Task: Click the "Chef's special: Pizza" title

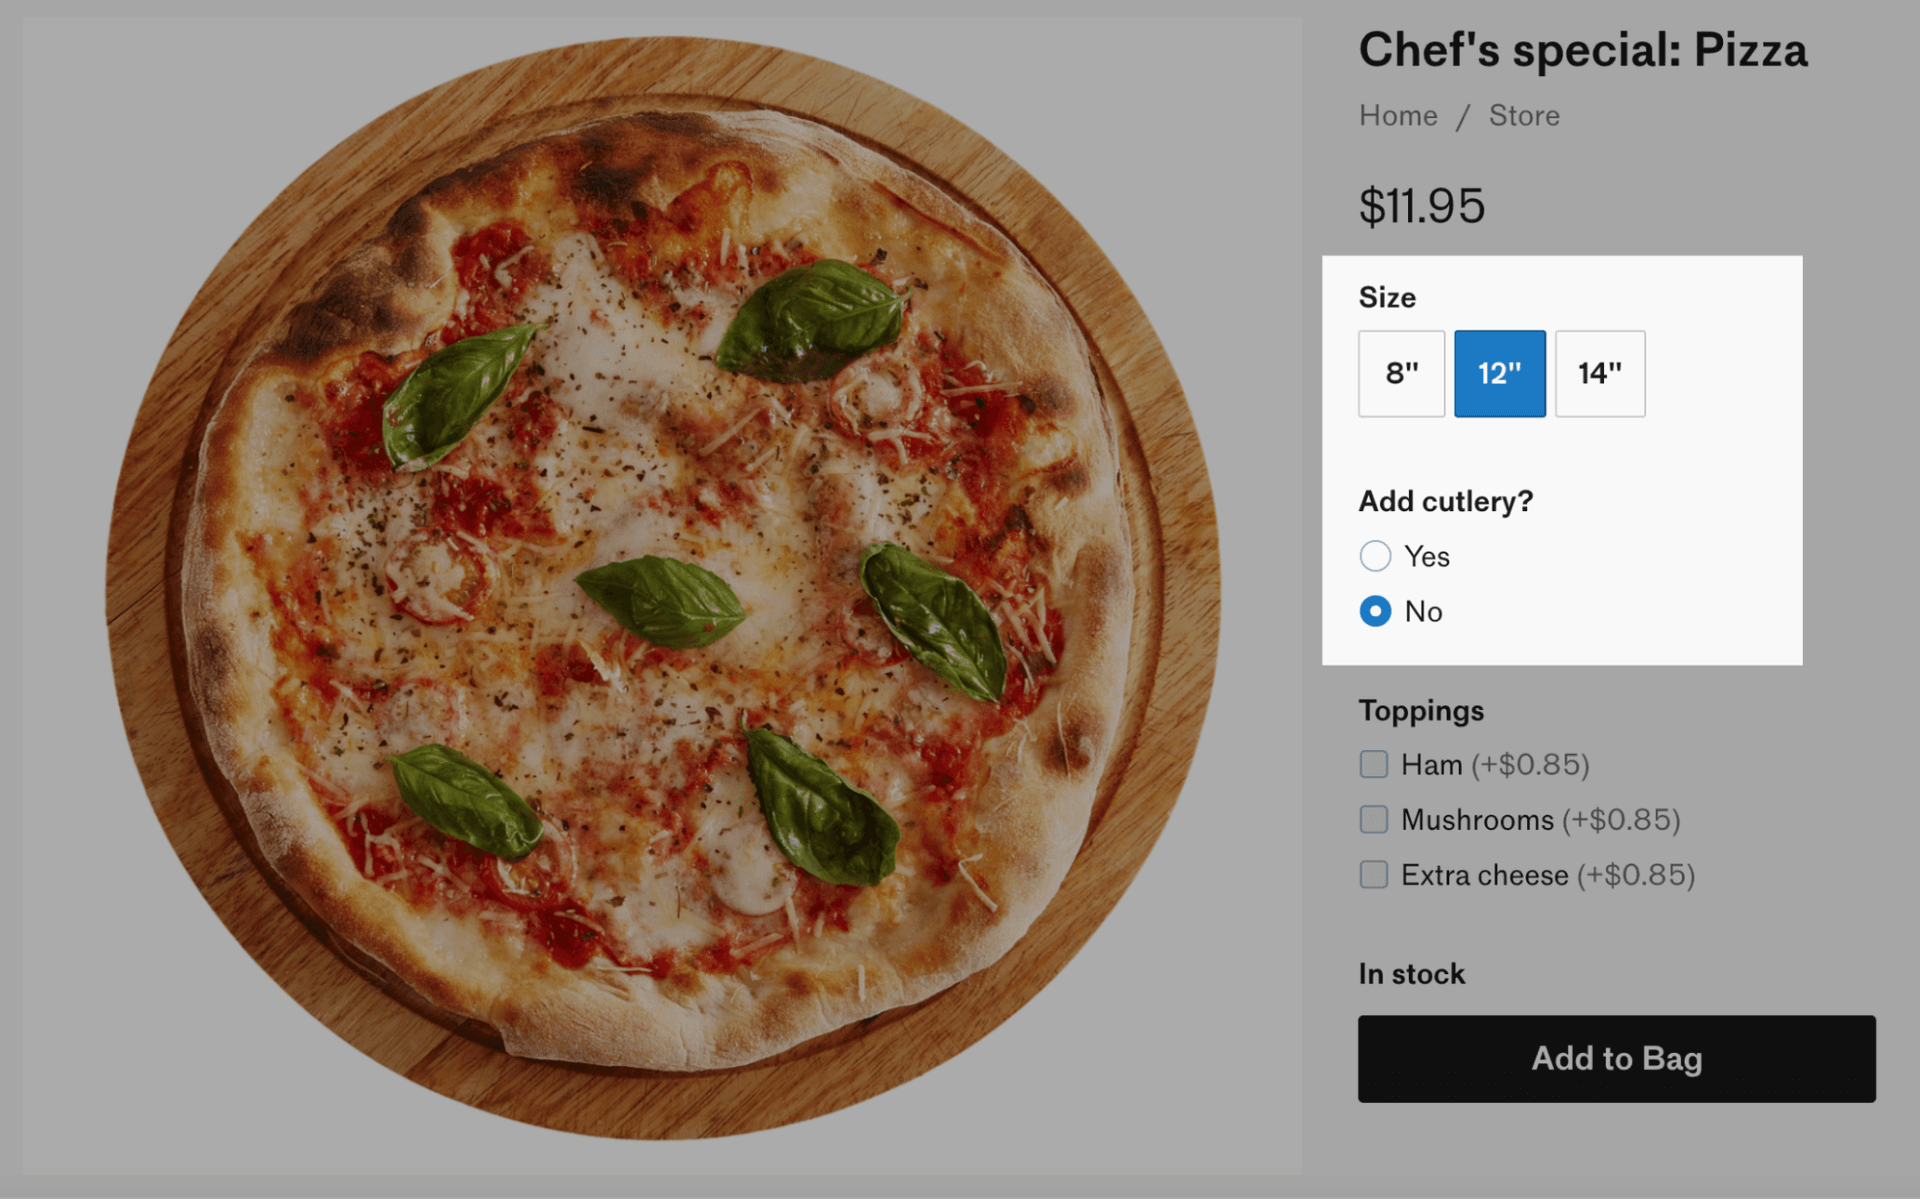Action: (x=1582, y=50)
